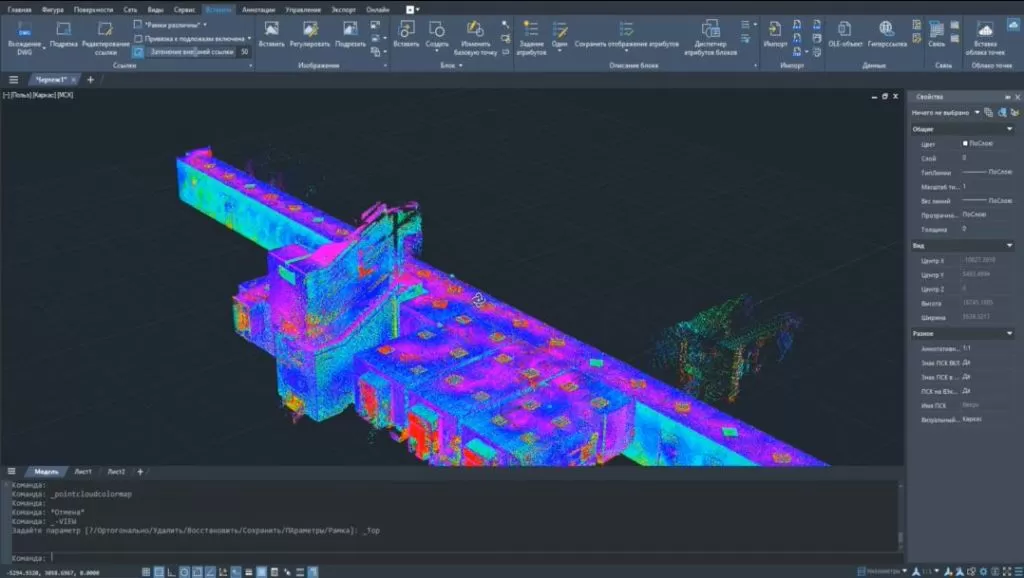Screen dimensions: 1024x578
Task: Click the Гиперссылка globe icon
Action: tap(886, 29)
